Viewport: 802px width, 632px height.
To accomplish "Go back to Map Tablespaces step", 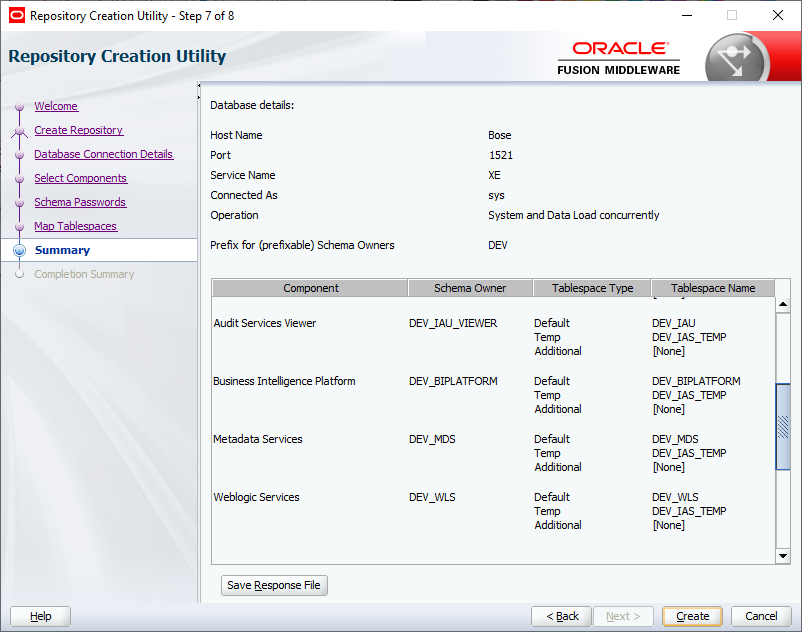I will [x=75, y=226].
